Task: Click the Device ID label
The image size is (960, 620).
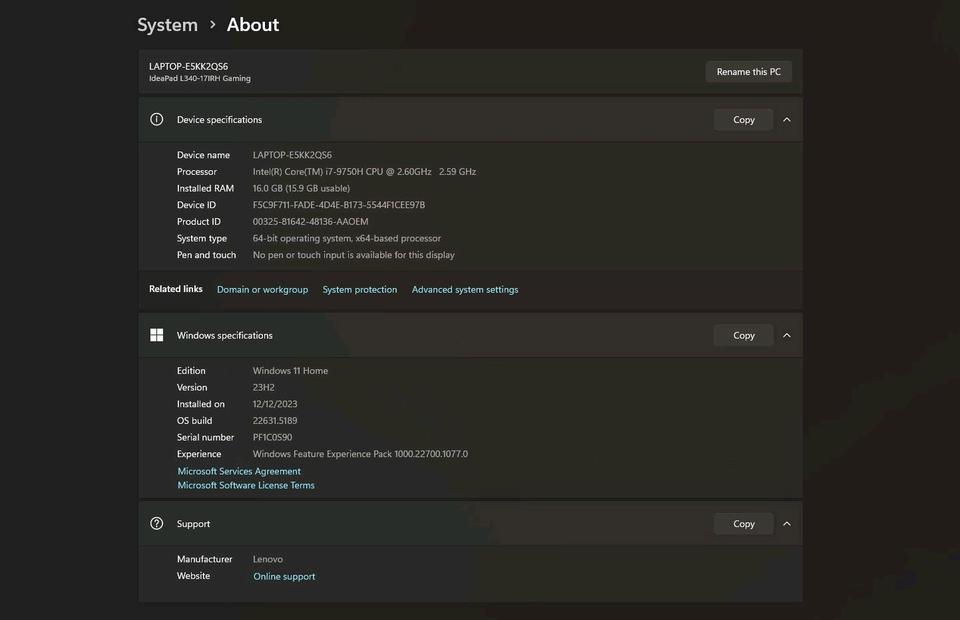Action: tap(196, 204)
